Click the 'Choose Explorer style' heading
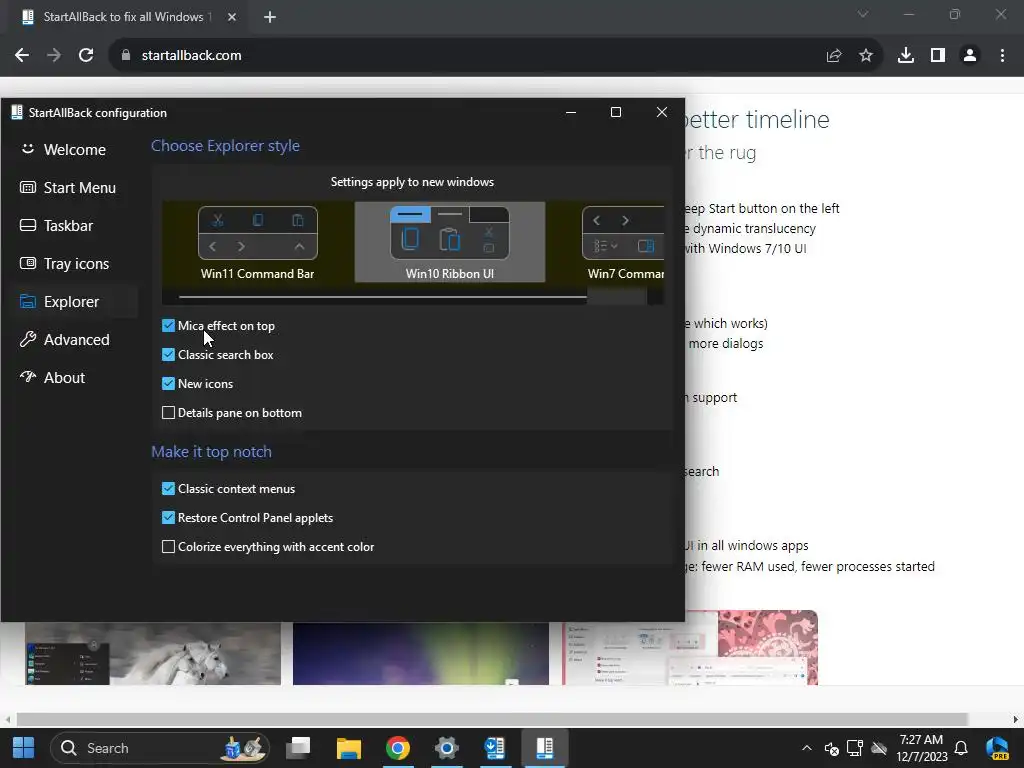Image resolution: width=1024 pixels, height=768 pixels. coord(225,146)
